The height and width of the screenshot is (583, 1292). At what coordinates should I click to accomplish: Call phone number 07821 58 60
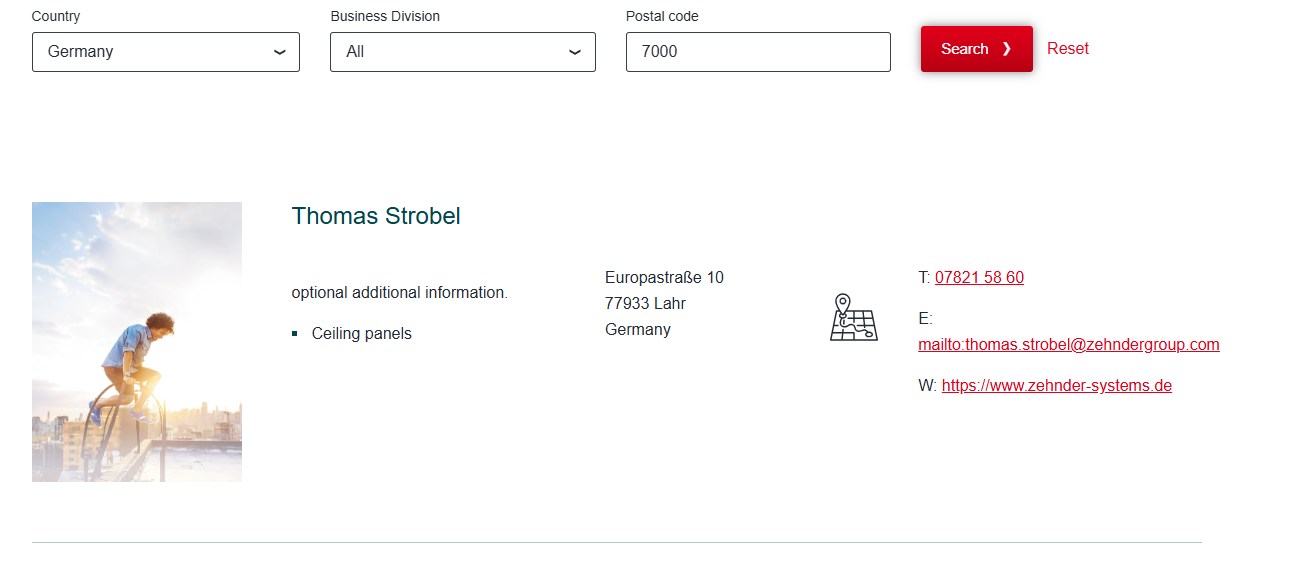(x=979, y=278)
